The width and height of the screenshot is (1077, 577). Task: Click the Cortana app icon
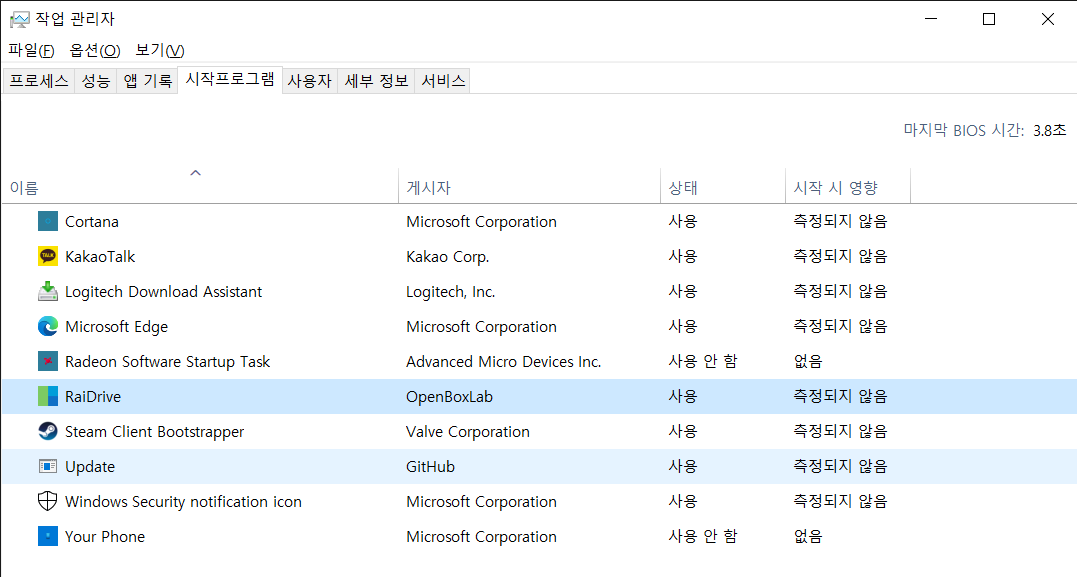point(47,221)
